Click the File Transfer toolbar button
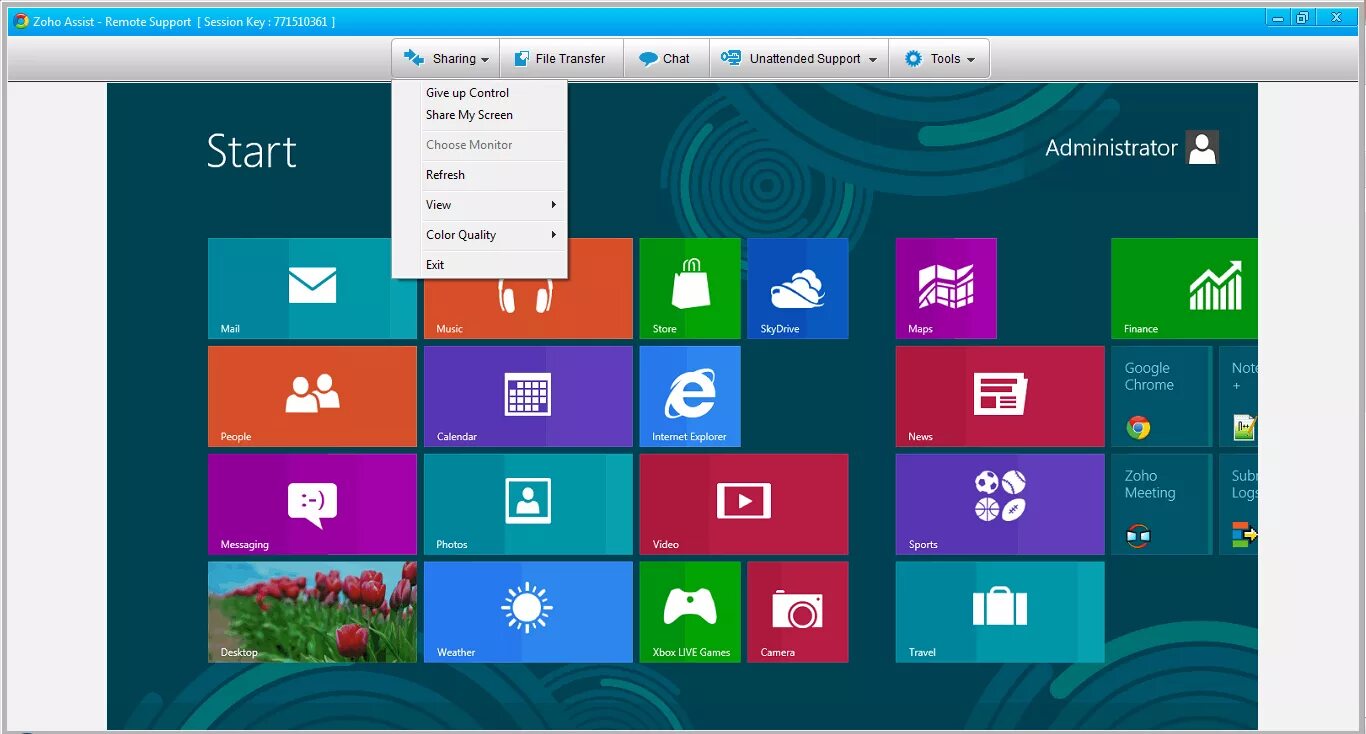This screenshot has width=1366, height=734. pos(560,59)
